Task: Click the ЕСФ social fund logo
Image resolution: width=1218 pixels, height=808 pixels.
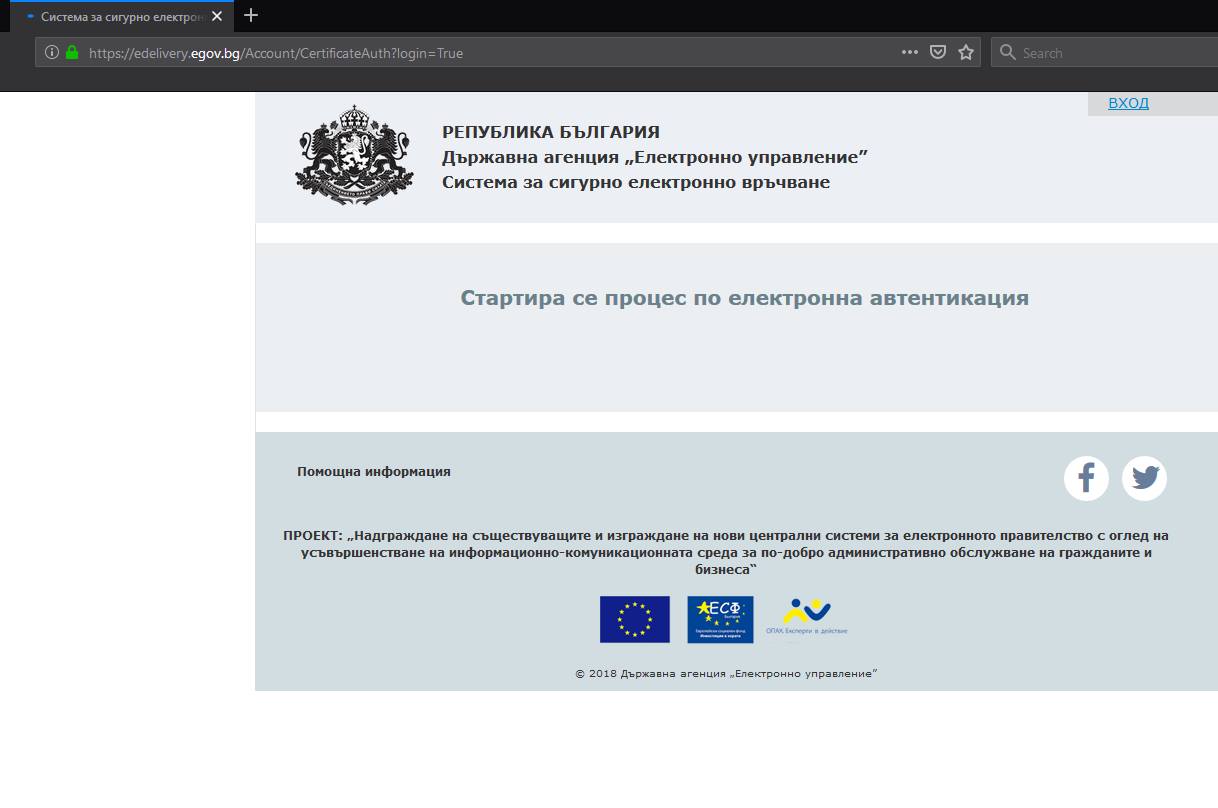Action: coord(720,619)
